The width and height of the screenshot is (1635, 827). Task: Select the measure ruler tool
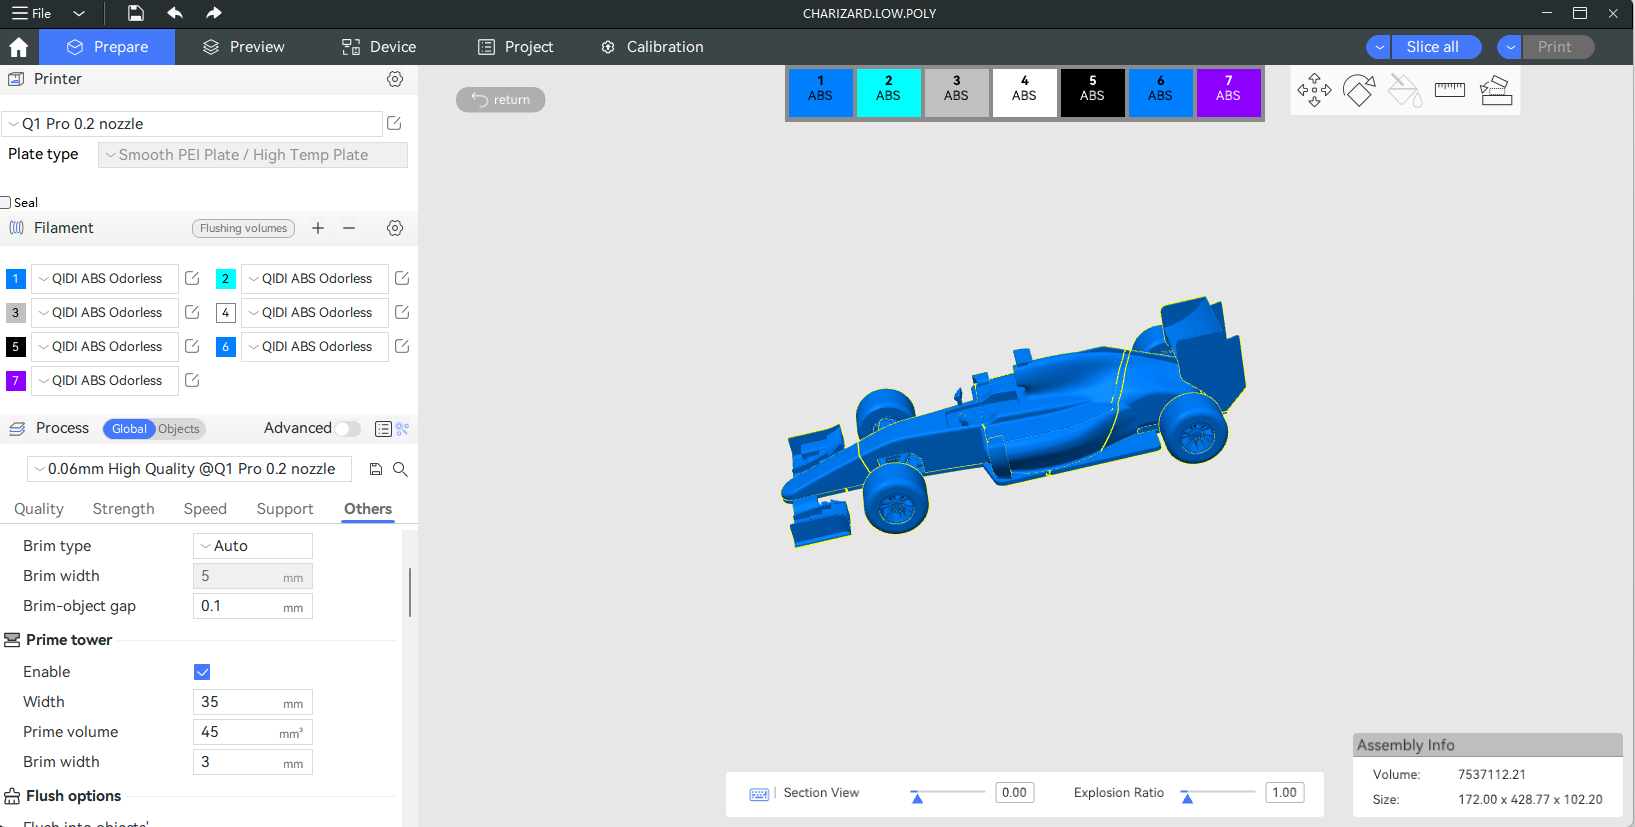click(1449, 91)
